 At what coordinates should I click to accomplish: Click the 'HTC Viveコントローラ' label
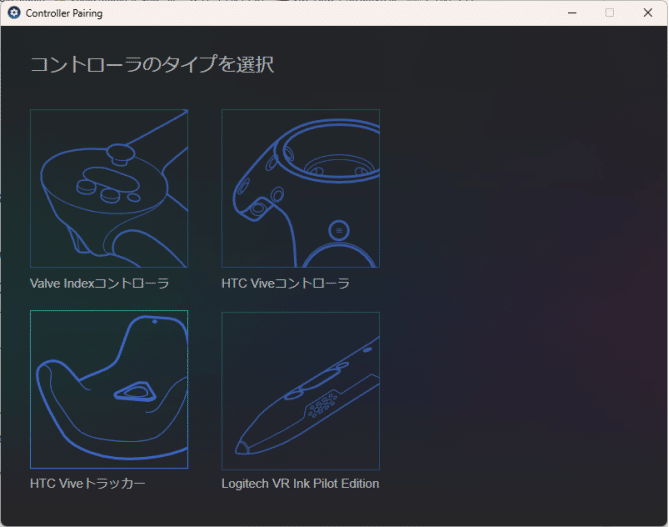285,283
